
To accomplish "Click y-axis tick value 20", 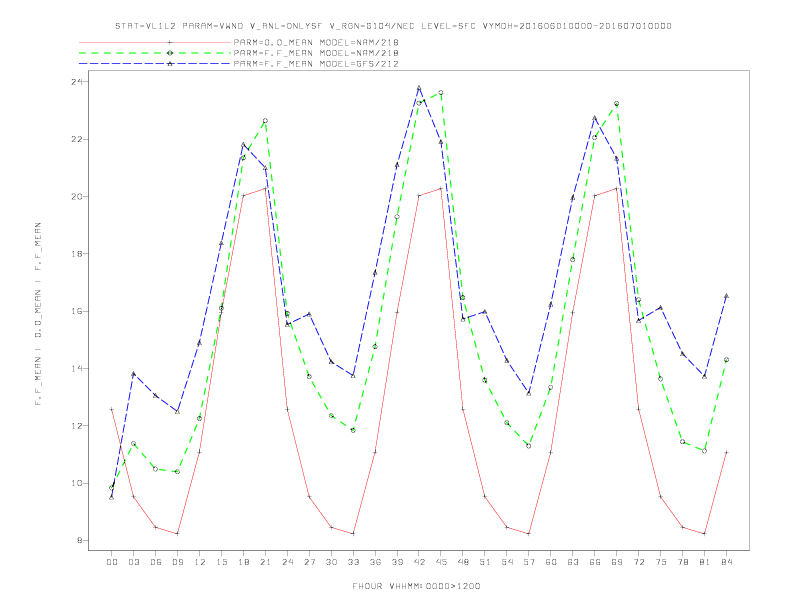I will pos(77,196).
